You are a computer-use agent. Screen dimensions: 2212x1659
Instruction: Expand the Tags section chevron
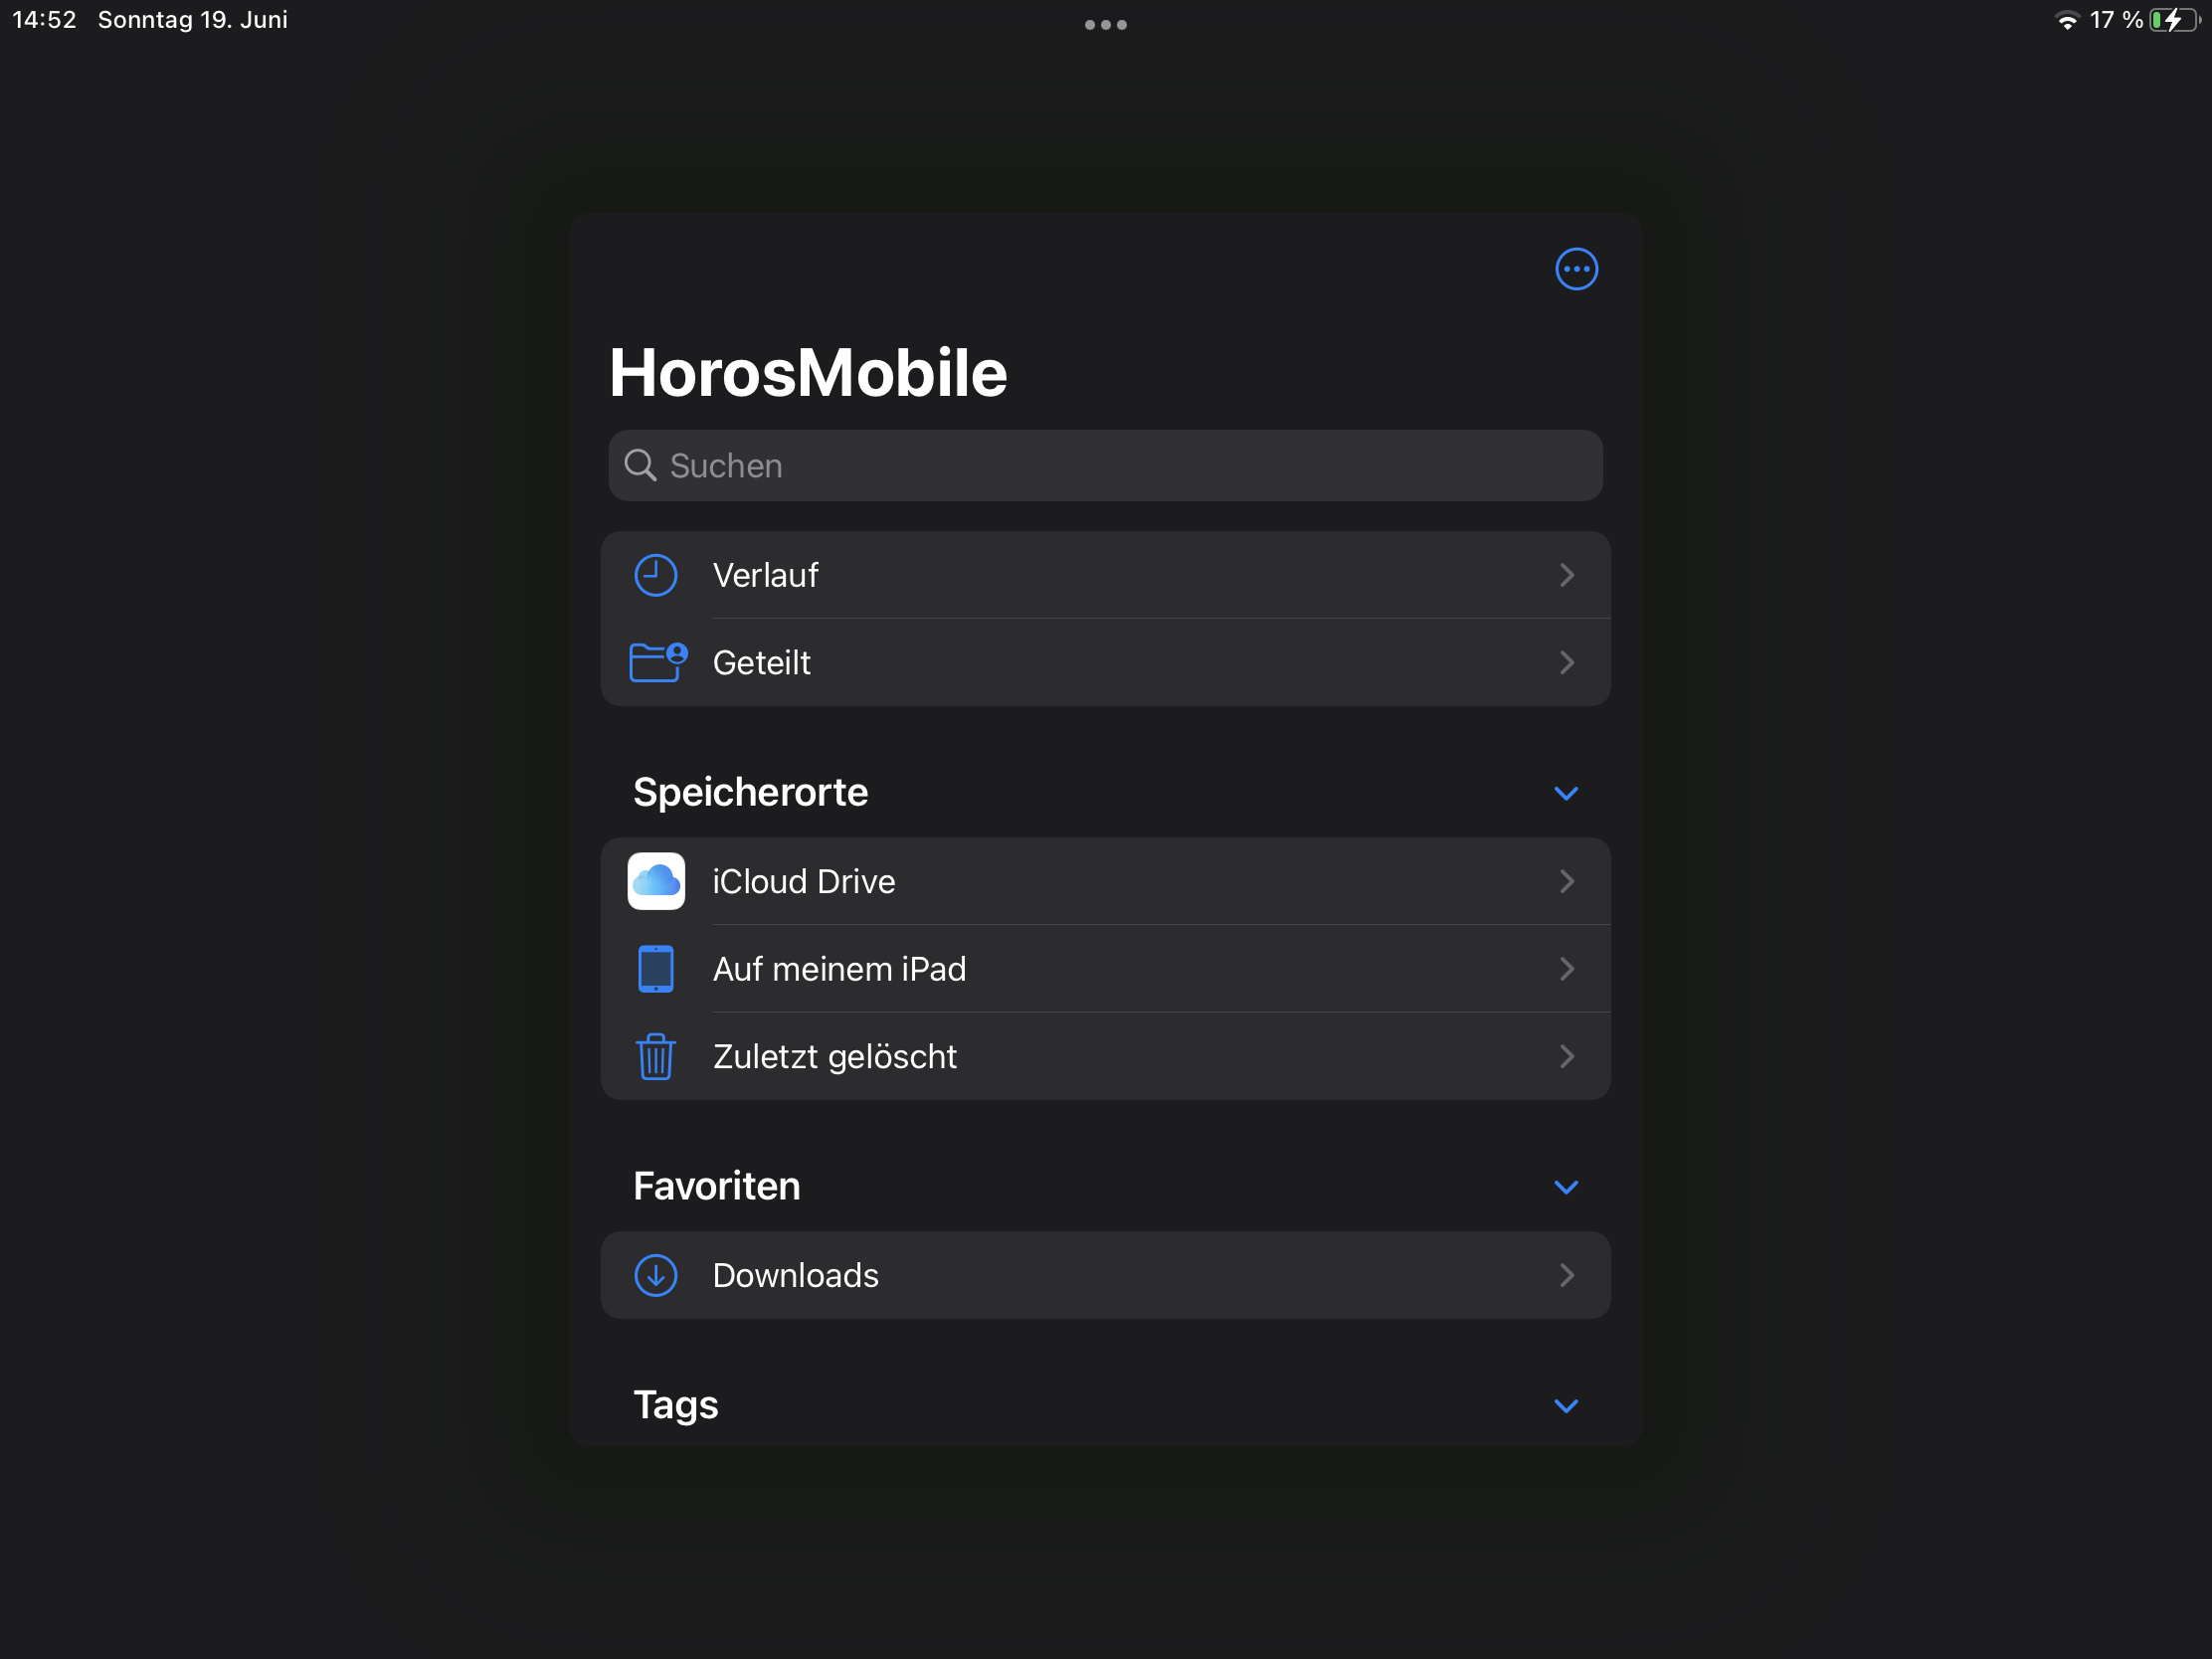[x=1566, y=1406]
